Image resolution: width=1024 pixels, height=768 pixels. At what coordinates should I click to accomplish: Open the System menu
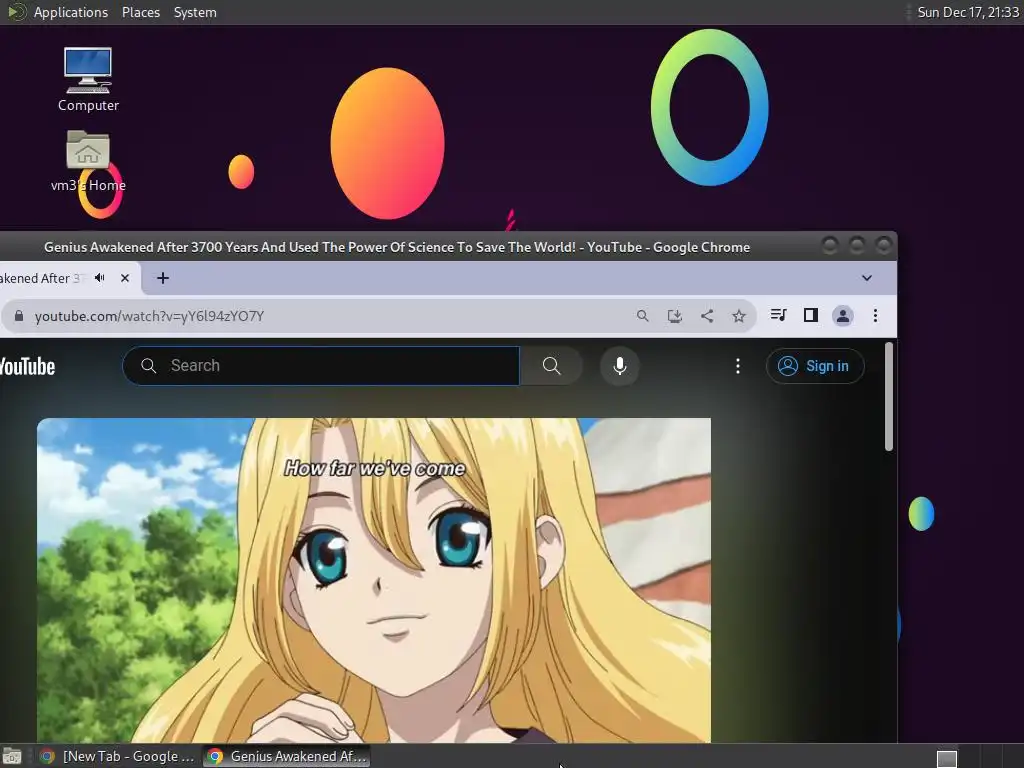point(195,12)
